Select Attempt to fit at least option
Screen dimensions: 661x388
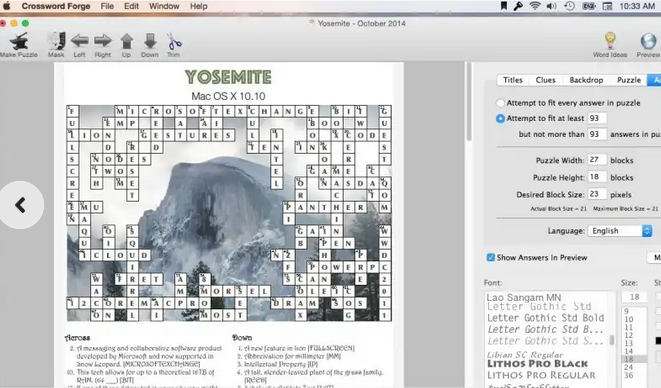pyautogui.click(x=500, y=119)
